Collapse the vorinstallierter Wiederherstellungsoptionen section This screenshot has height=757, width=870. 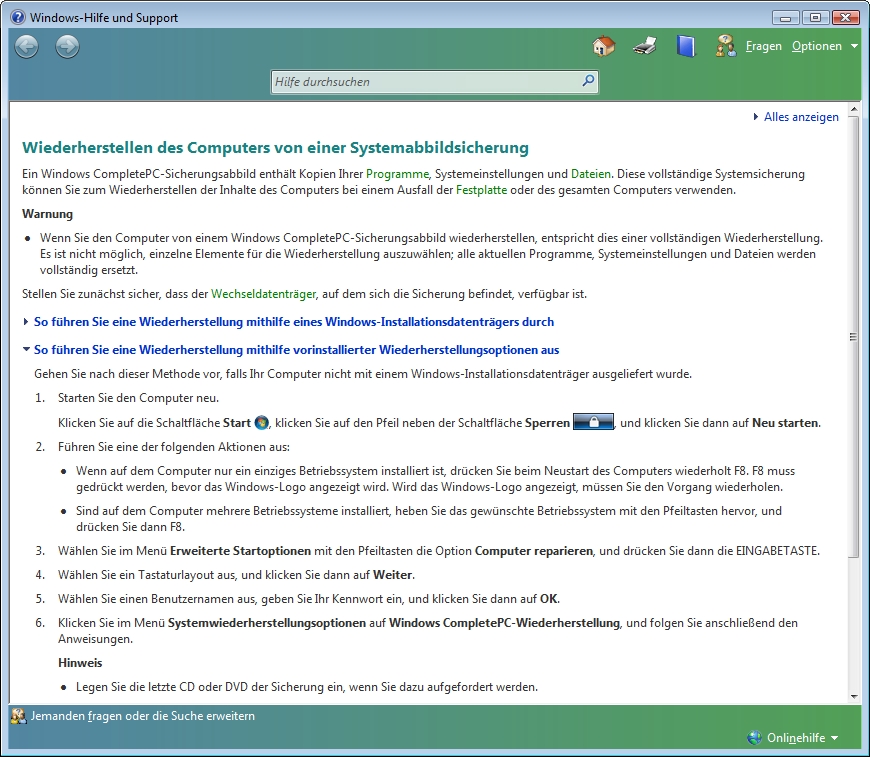click(x=296, y=350)
